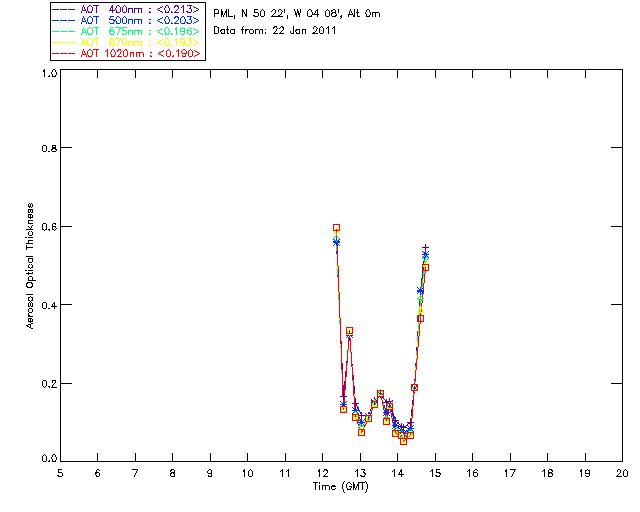This screenshot has width=640, height=512.
Task: Click the y-axis tick label 0.6
Action: (49, 227)
